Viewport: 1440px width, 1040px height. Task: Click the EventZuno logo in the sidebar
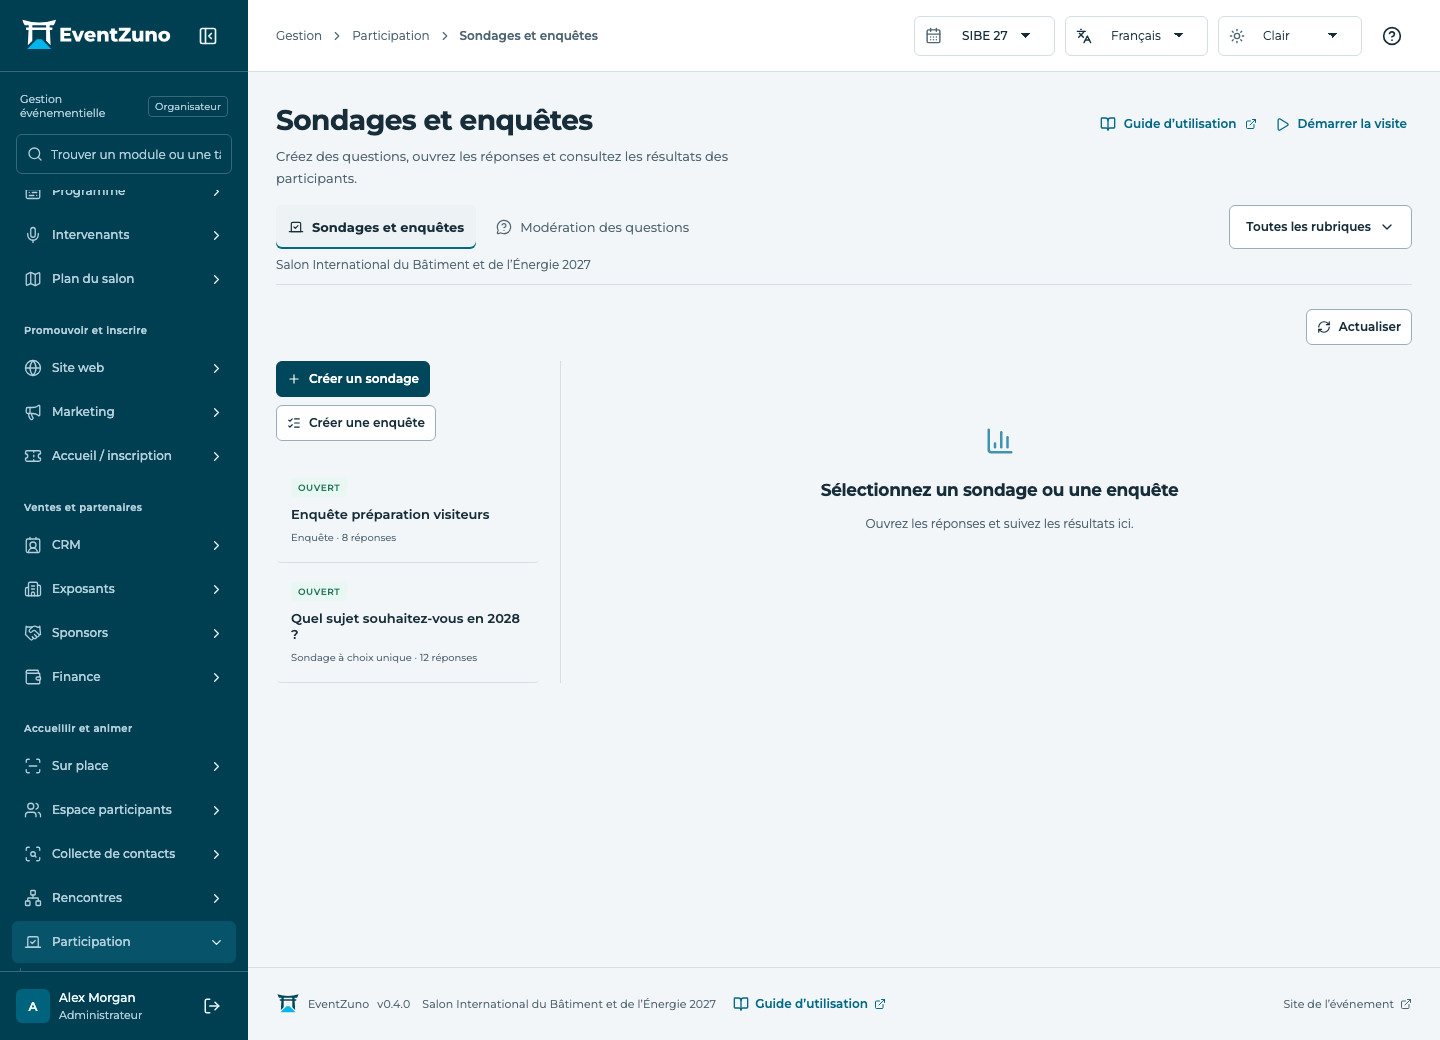96,35
